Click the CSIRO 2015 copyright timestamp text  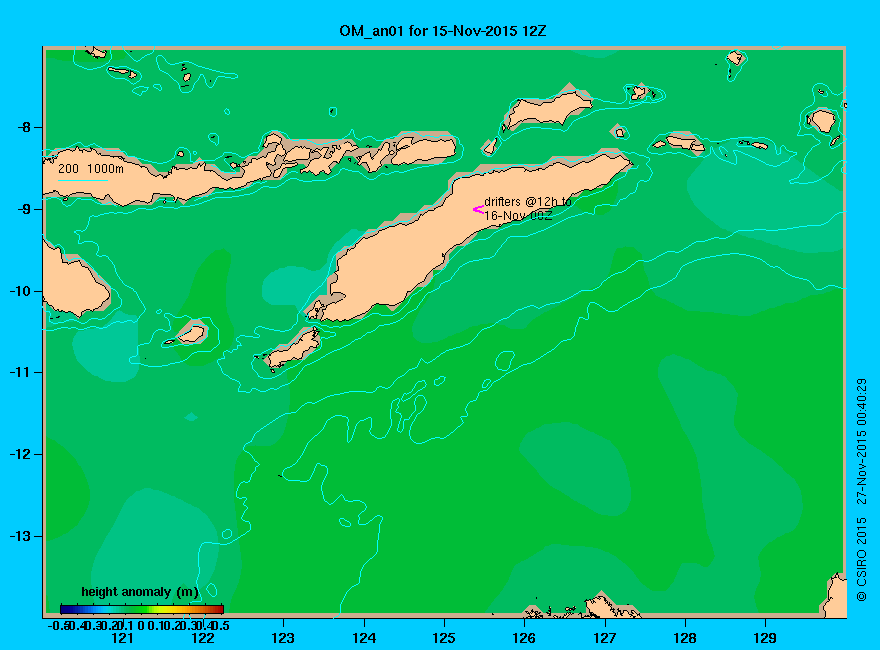(x=861, y=489)
